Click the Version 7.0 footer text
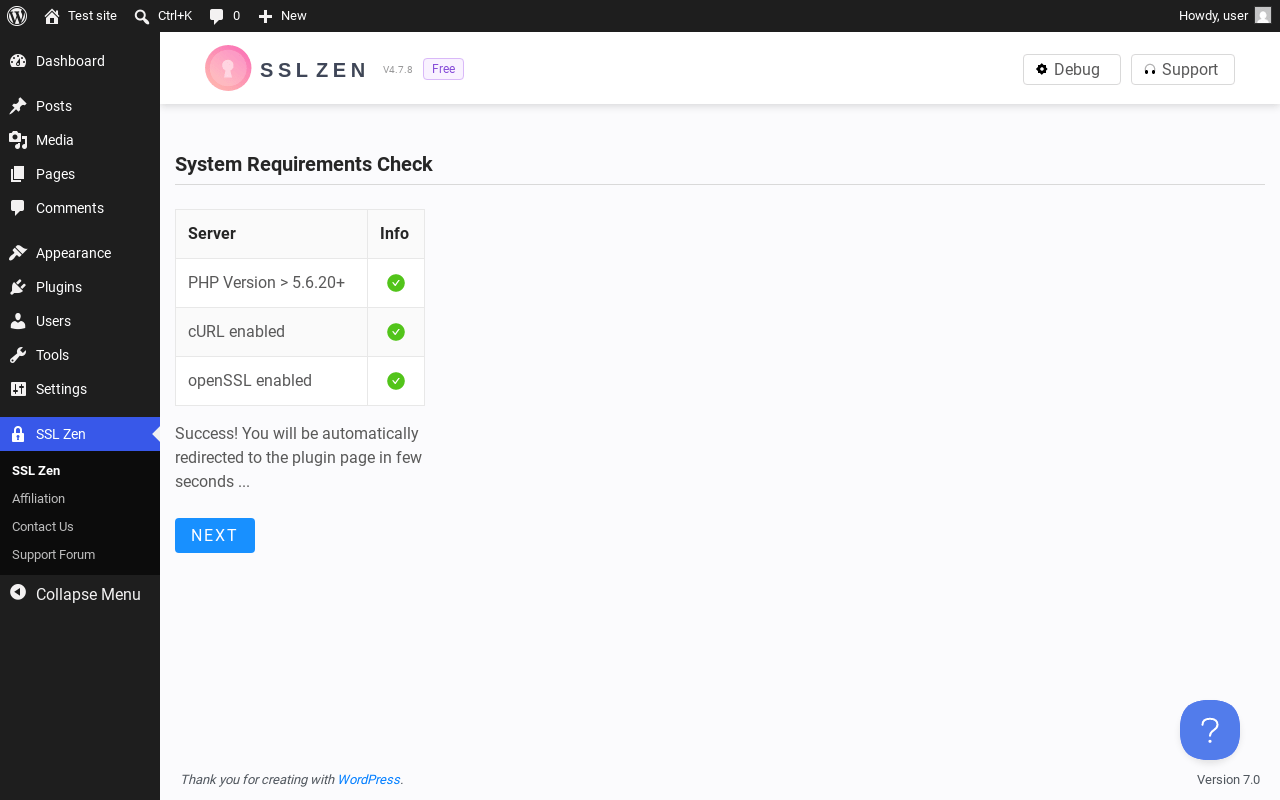 click(1228, 780)
